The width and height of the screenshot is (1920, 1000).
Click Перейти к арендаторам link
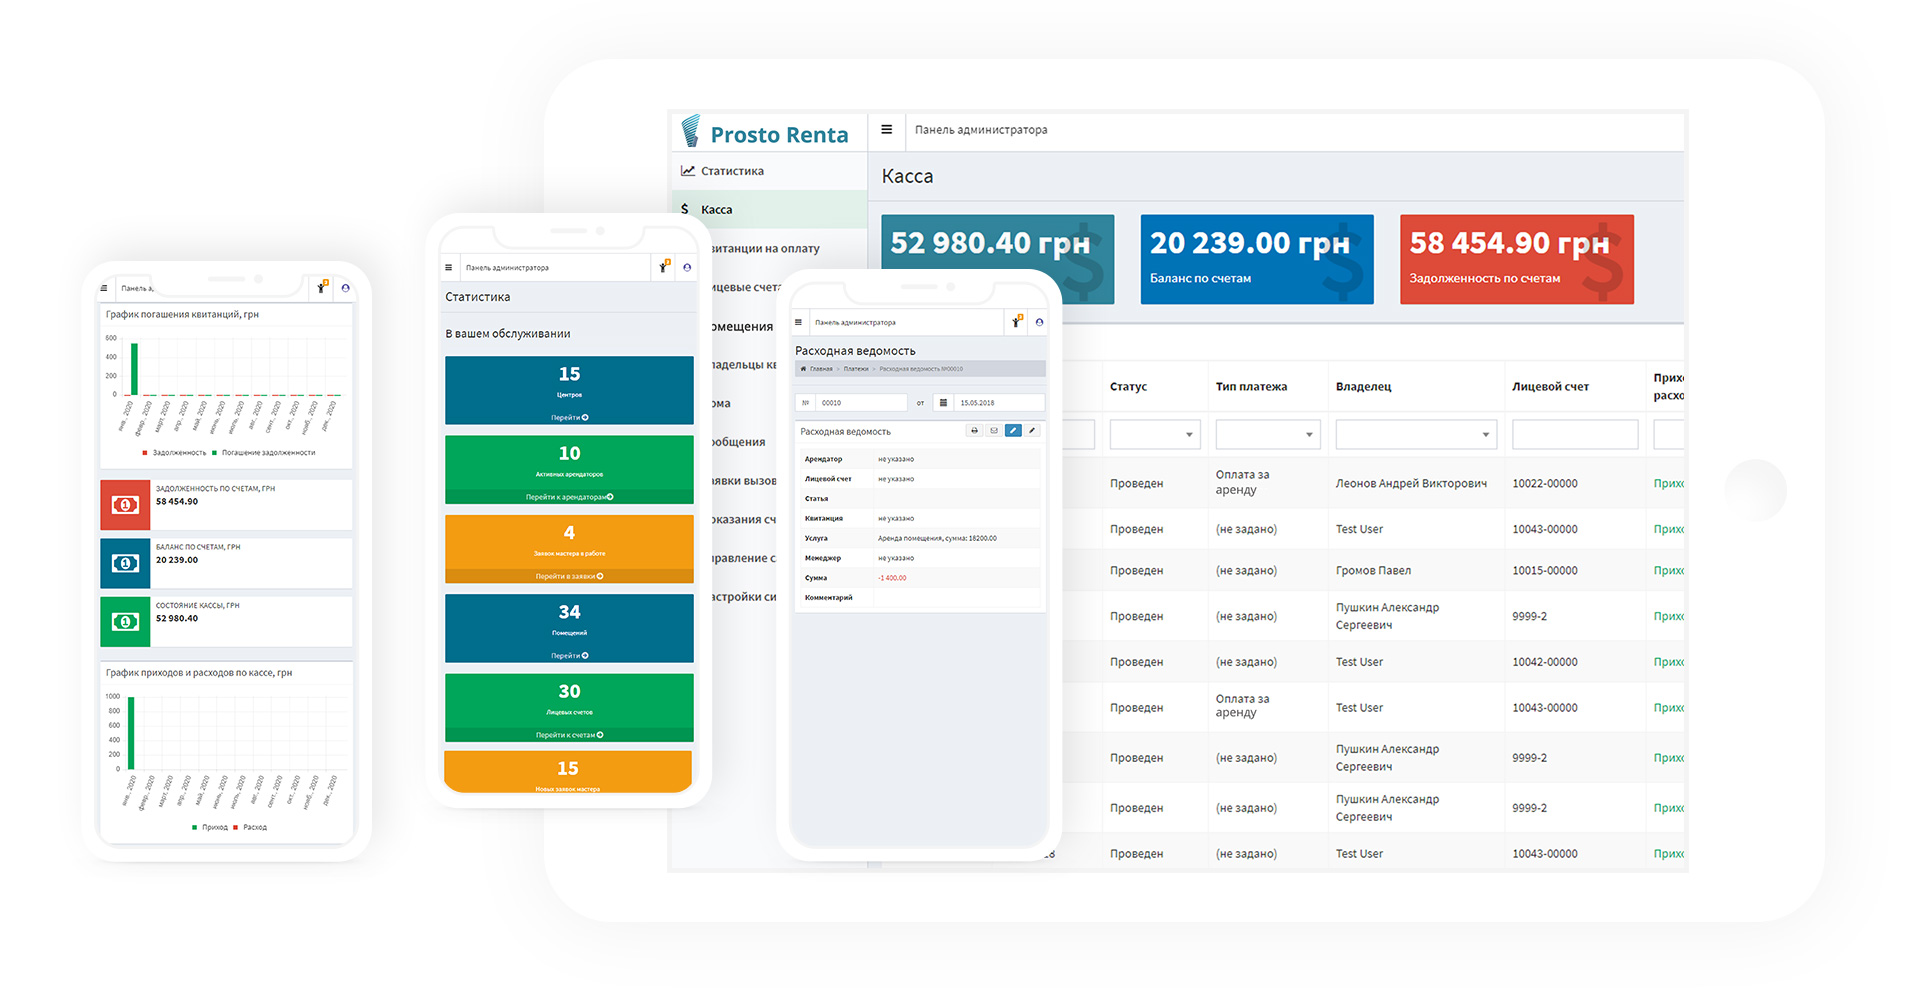pos(569,497)
